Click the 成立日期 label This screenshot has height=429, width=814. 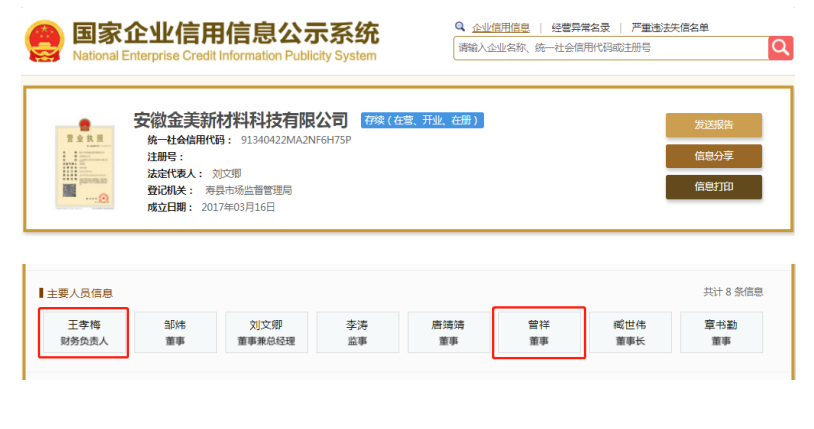point(170,207)
